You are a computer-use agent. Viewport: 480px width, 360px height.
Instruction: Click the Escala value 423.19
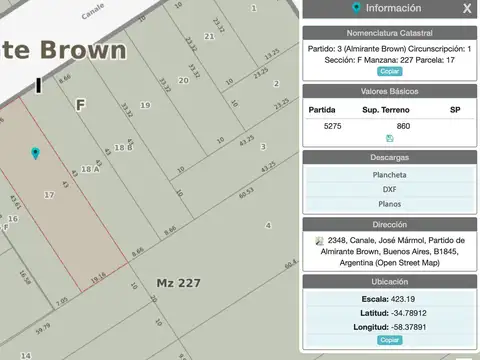tap(403, 299)
